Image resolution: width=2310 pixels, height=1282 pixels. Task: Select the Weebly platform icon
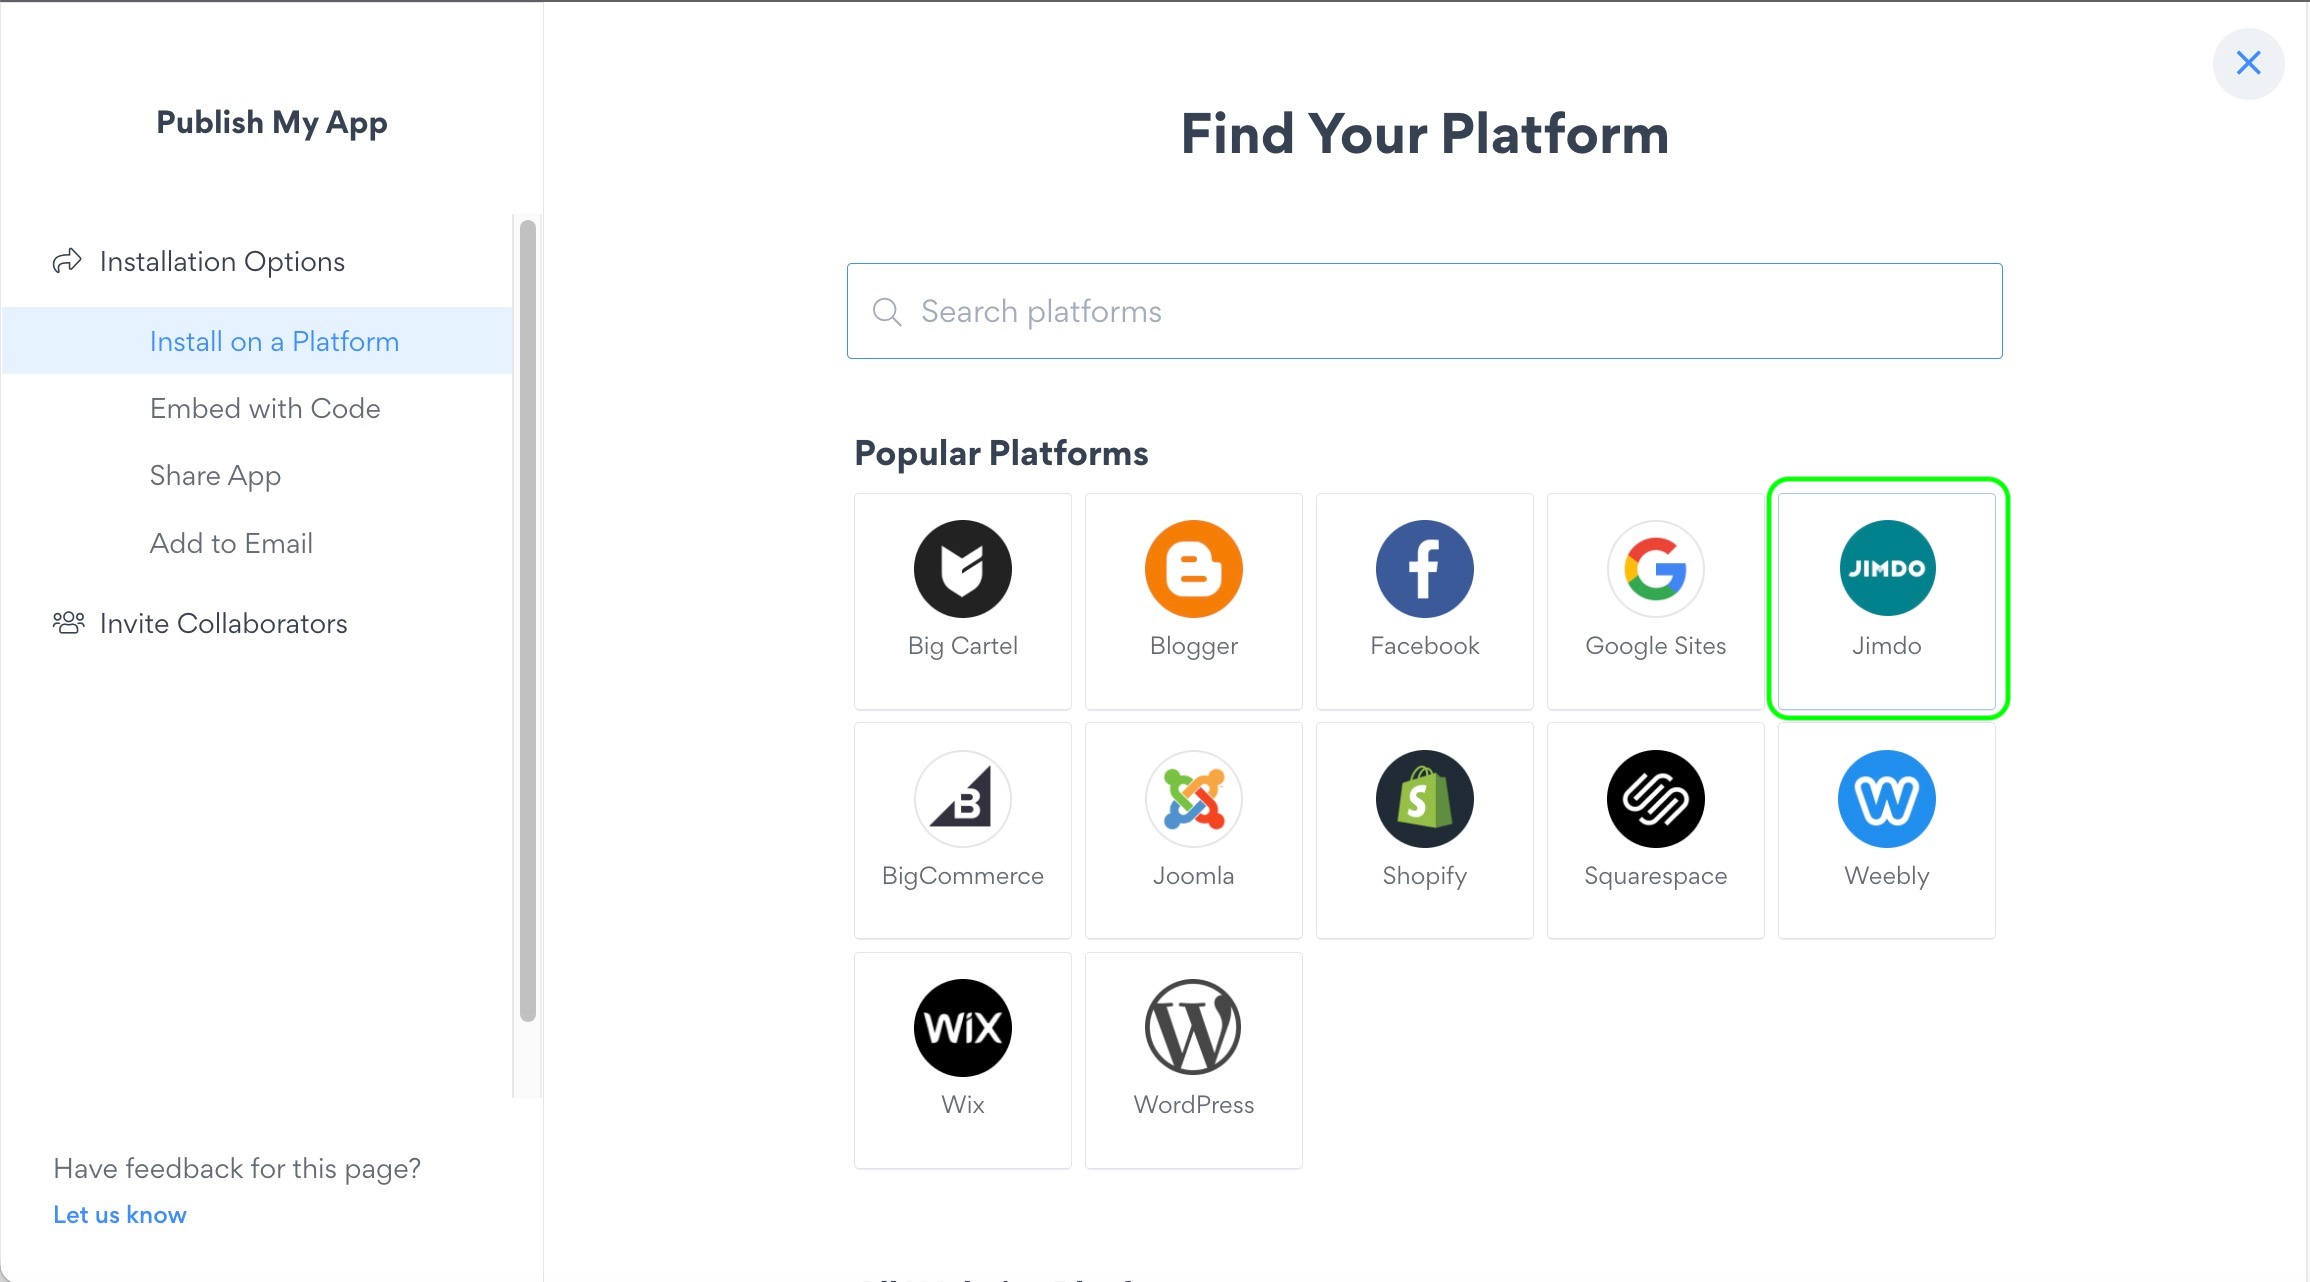1886,799
